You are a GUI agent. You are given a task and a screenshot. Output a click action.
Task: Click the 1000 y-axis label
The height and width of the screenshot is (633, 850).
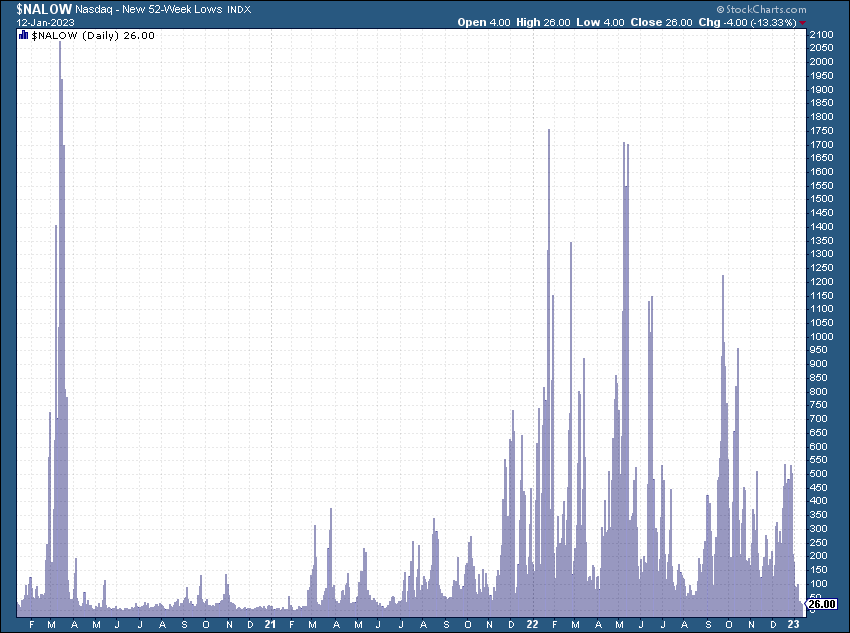coord(821,337)
